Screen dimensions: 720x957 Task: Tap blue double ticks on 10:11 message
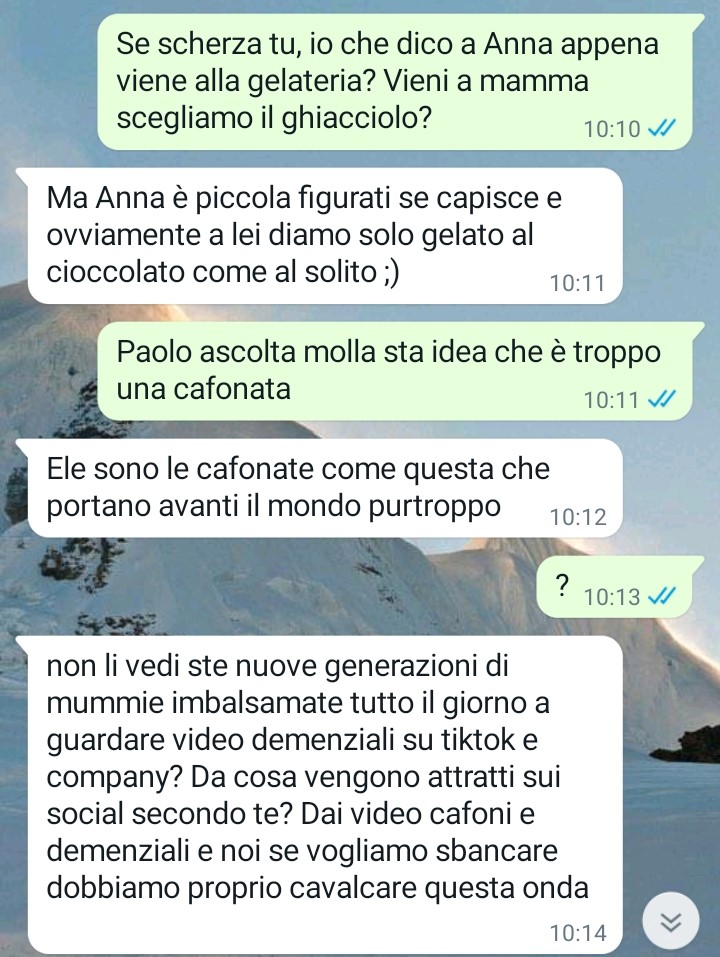tap(661, 399)
